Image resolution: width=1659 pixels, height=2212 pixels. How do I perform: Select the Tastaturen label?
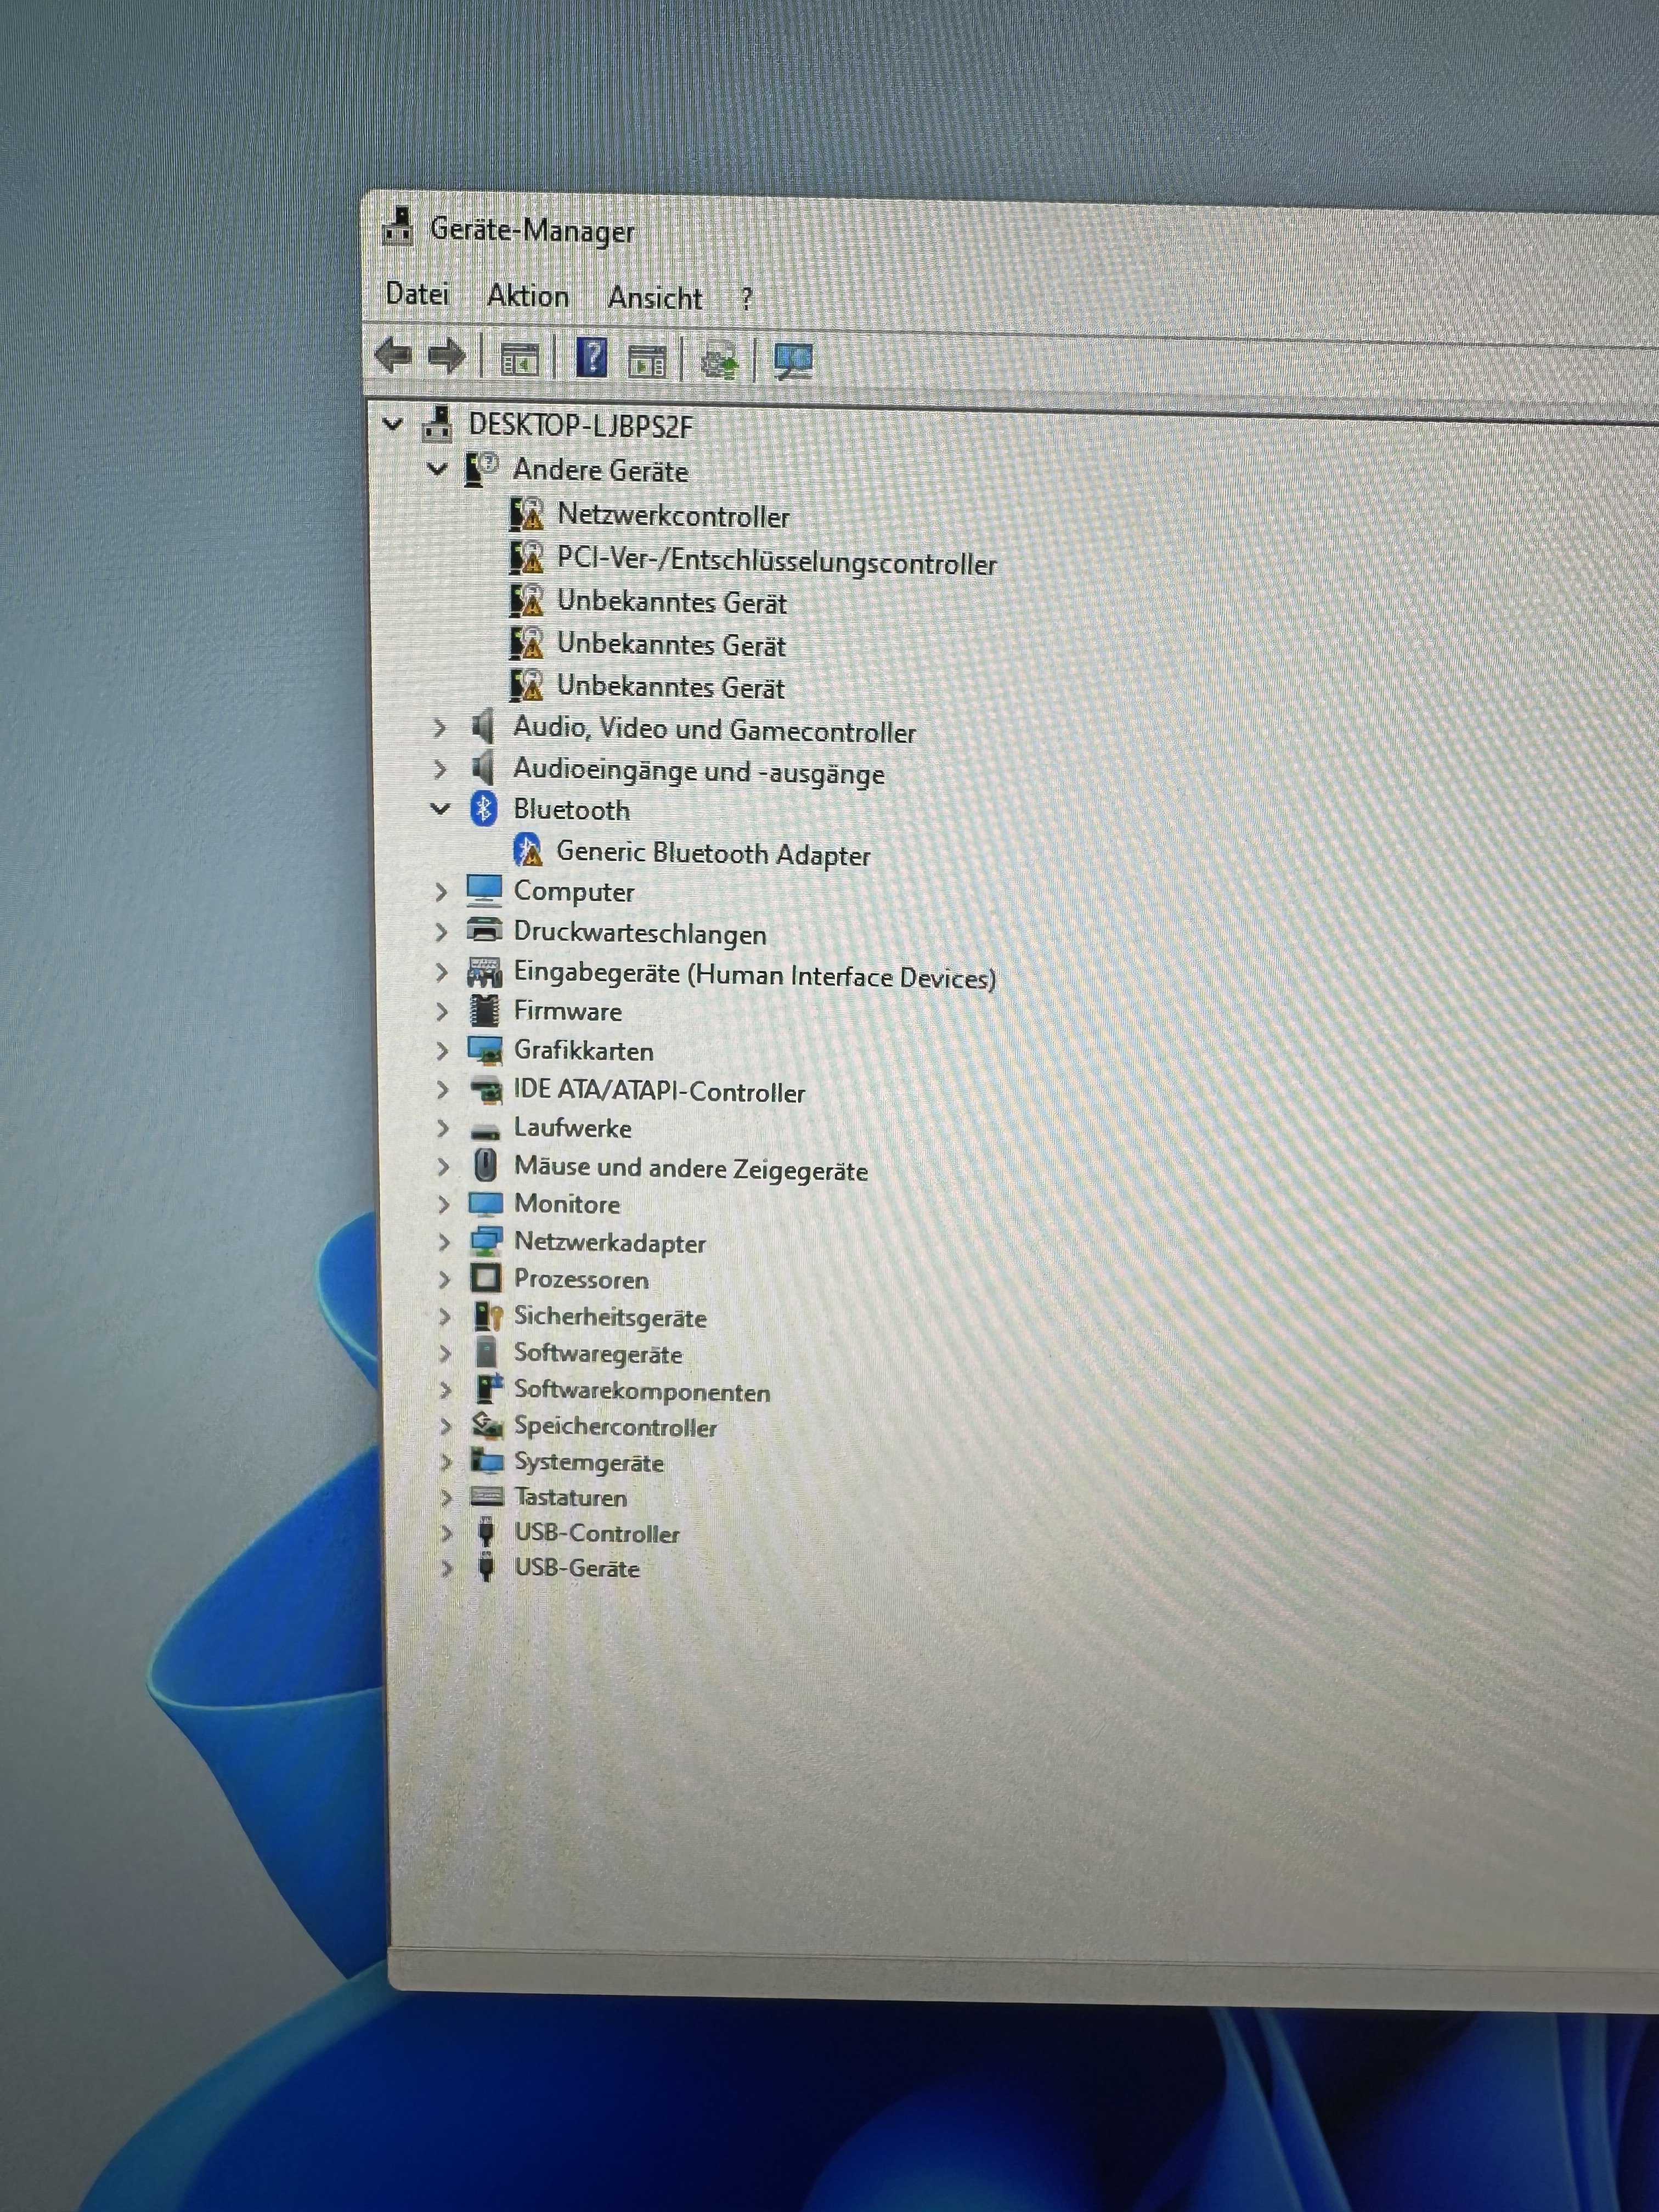click(x=571, y=1497)
